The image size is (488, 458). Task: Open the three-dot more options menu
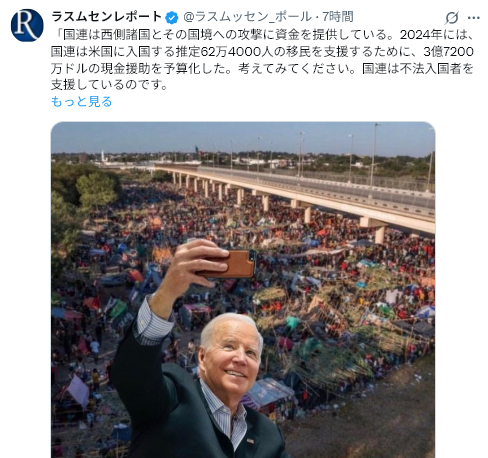point(473,17)
